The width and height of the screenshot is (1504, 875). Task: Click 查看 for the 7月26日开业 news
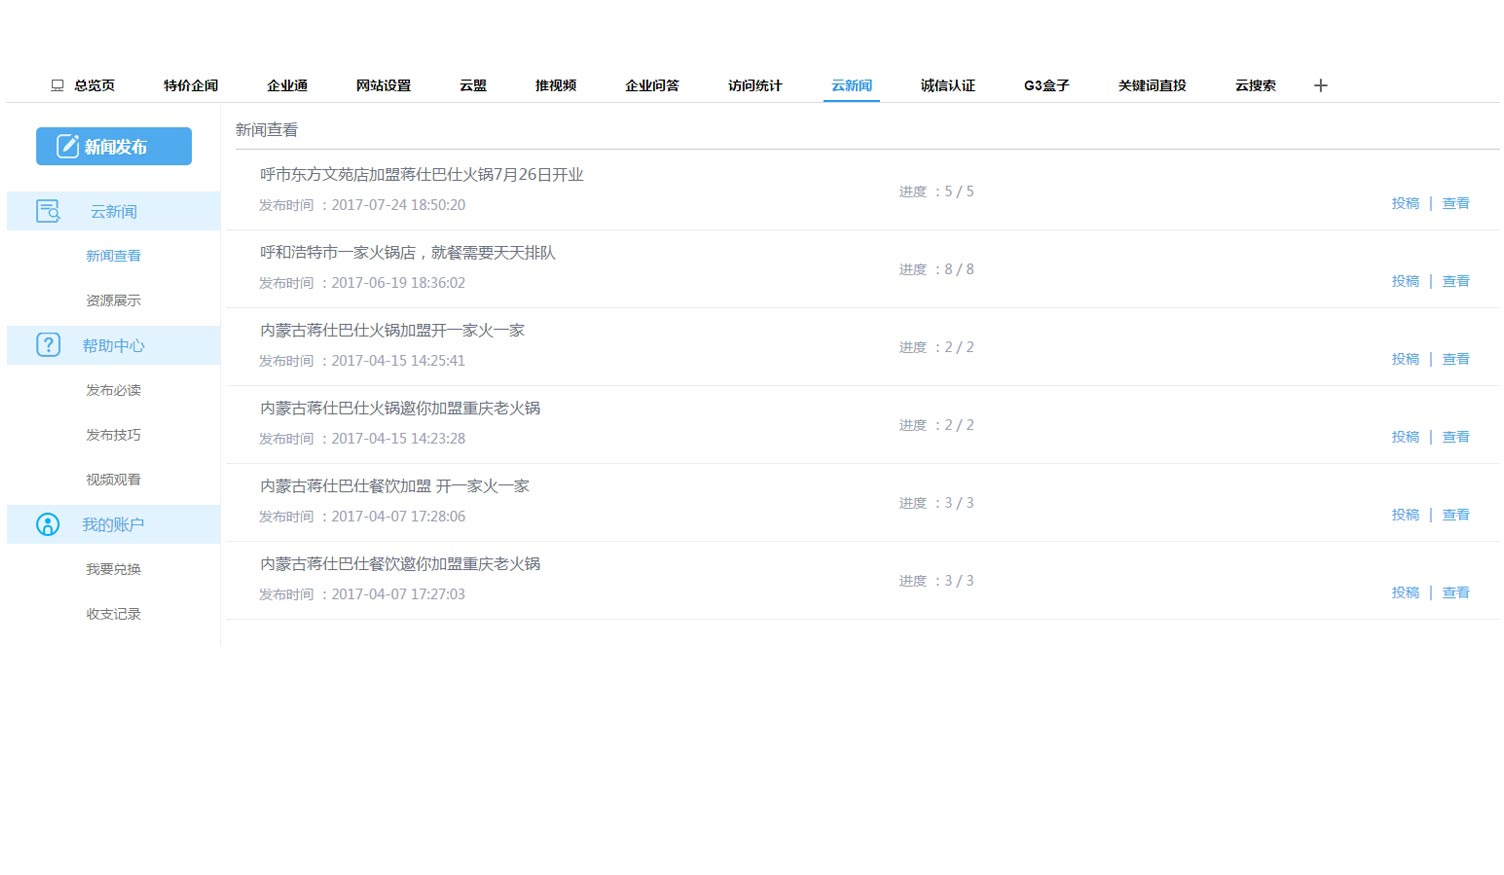1456,203
